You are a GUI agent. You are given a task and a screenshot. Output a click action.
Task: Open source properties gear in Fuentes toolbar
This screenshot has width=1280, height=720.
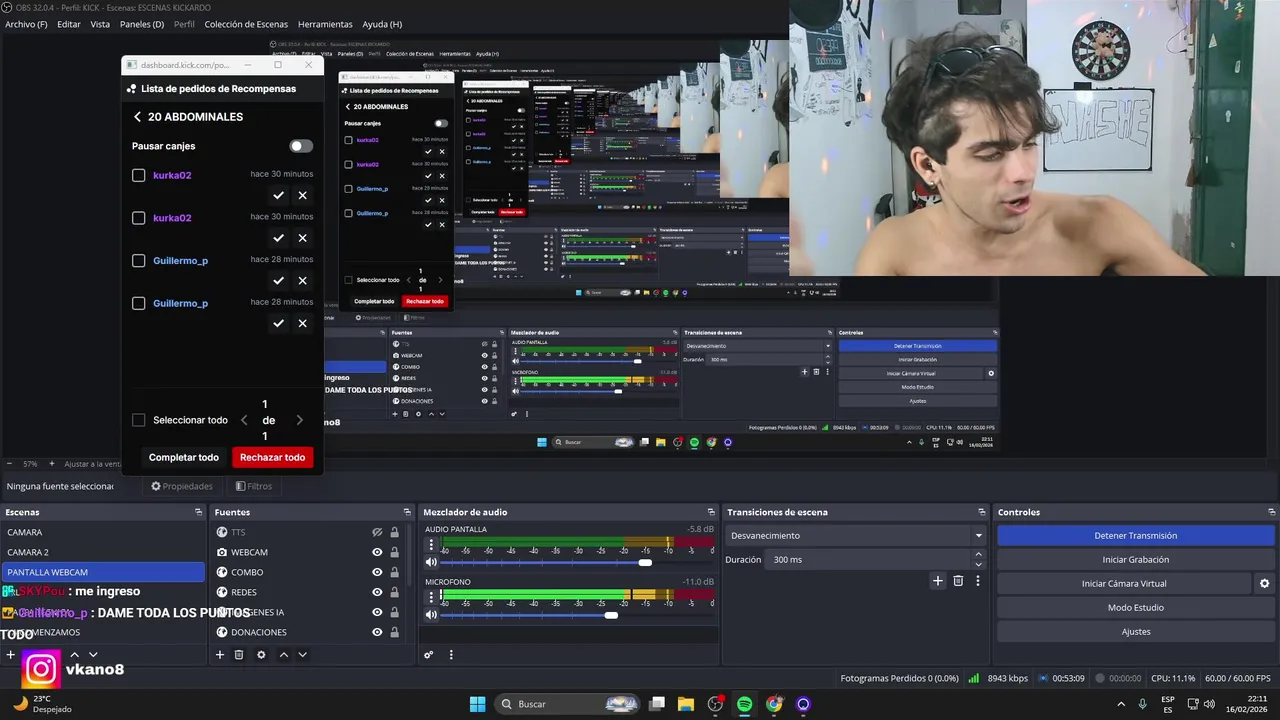261,655
